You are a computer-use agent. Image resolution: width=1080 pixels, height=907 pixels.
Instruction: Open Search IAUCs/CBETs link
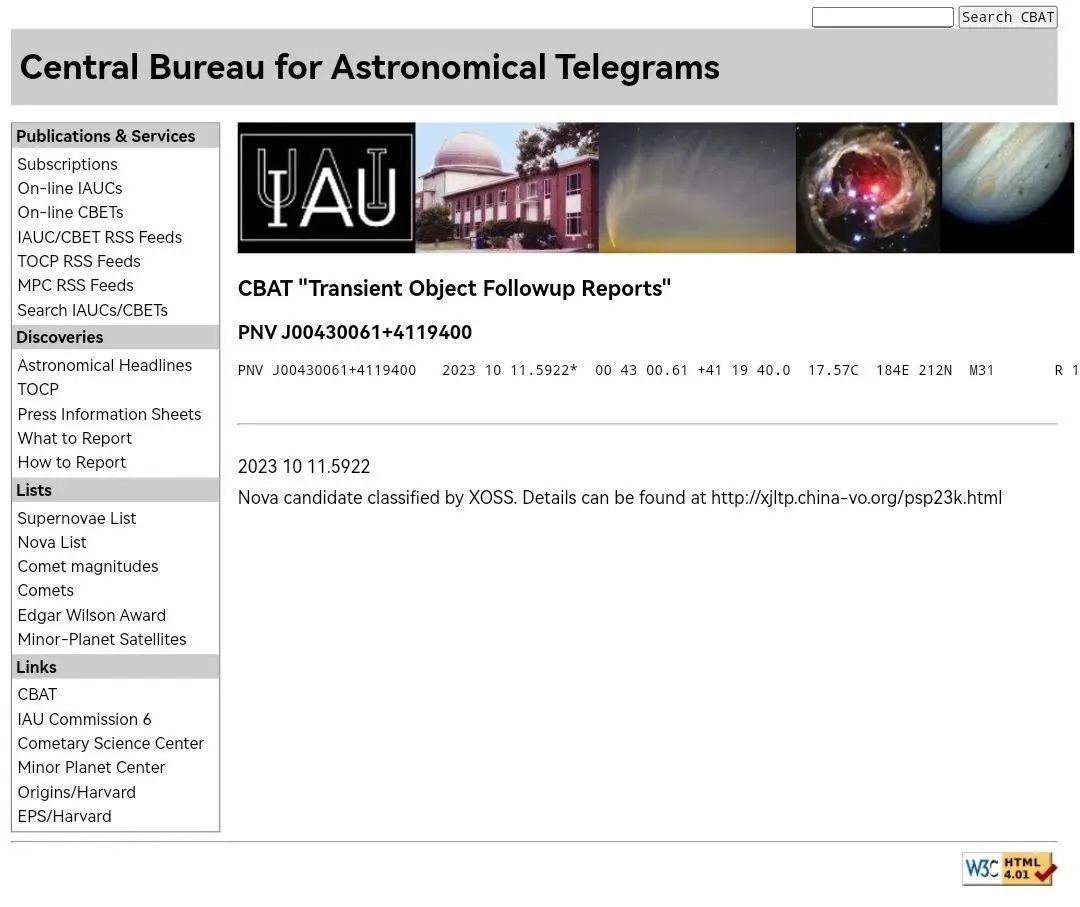point(93,311)
